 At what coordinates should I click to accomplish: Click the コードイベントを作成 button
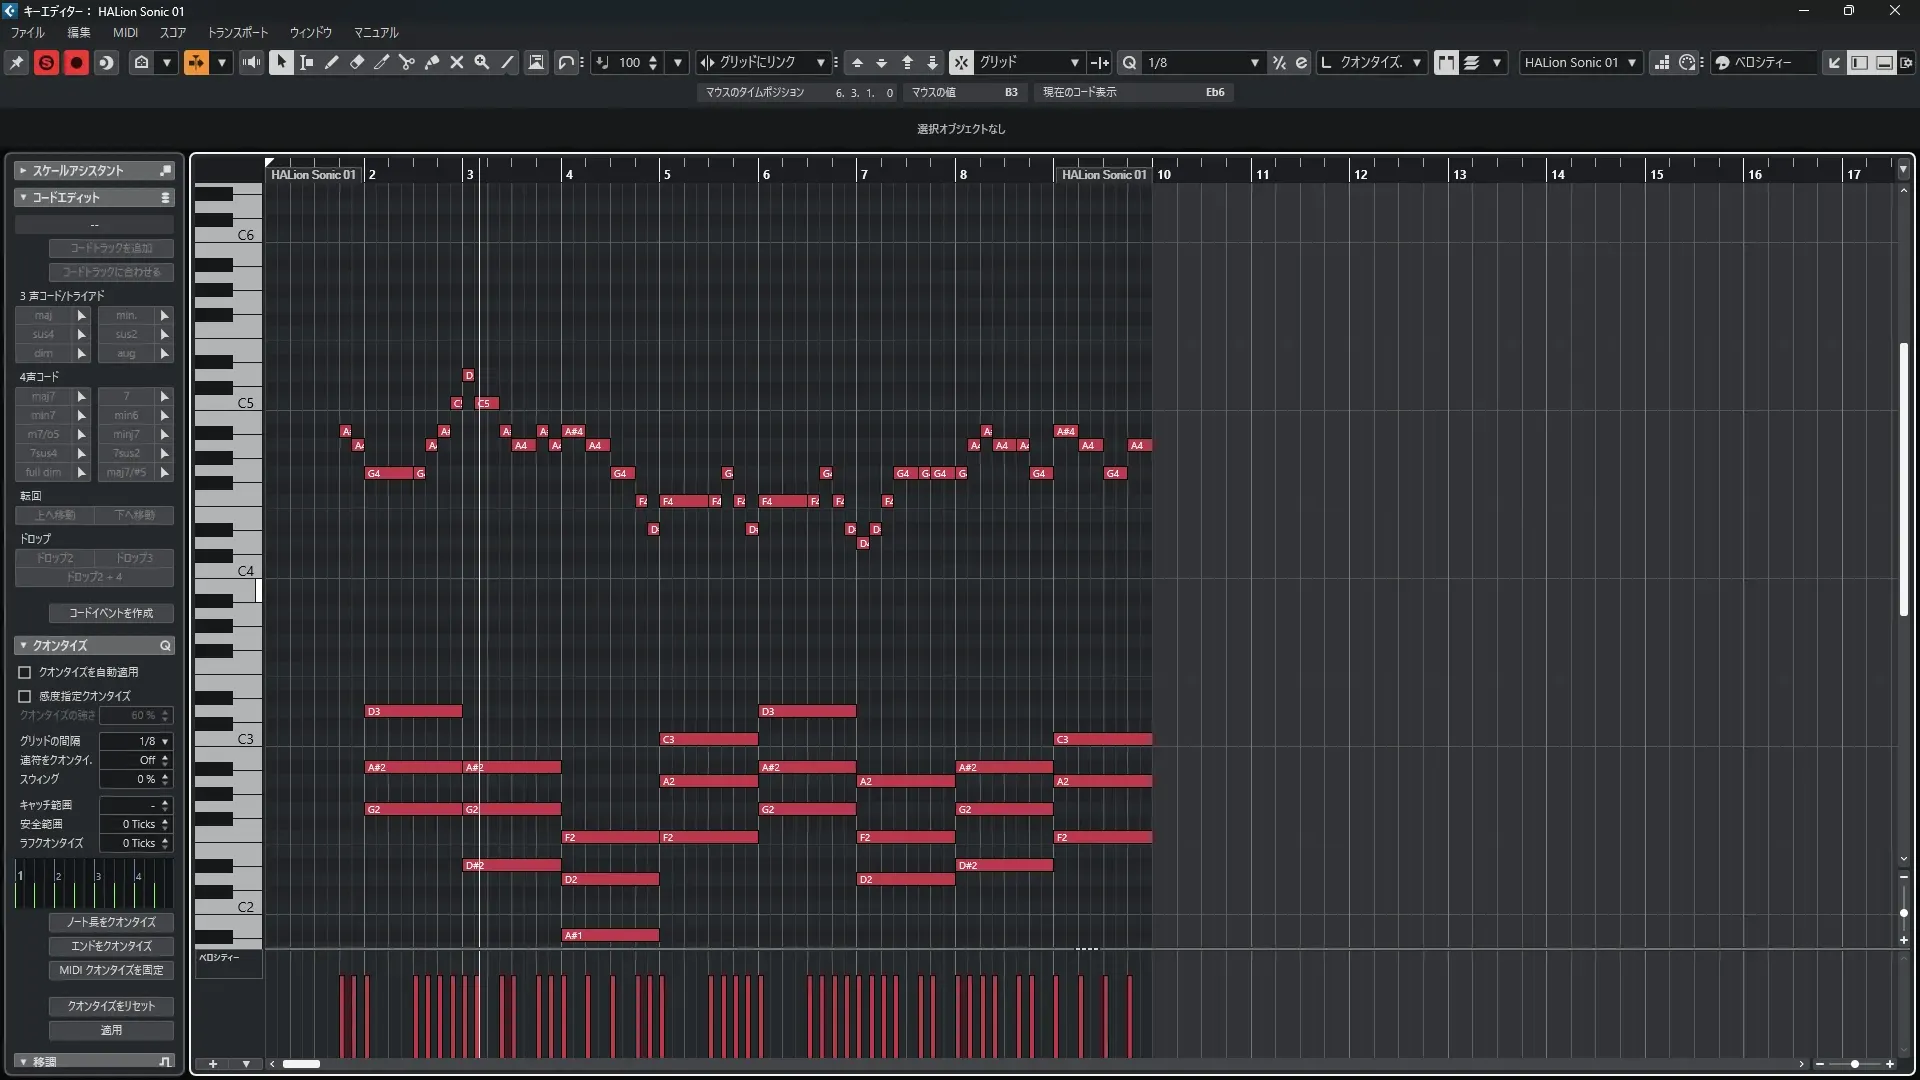click(111, 613)
